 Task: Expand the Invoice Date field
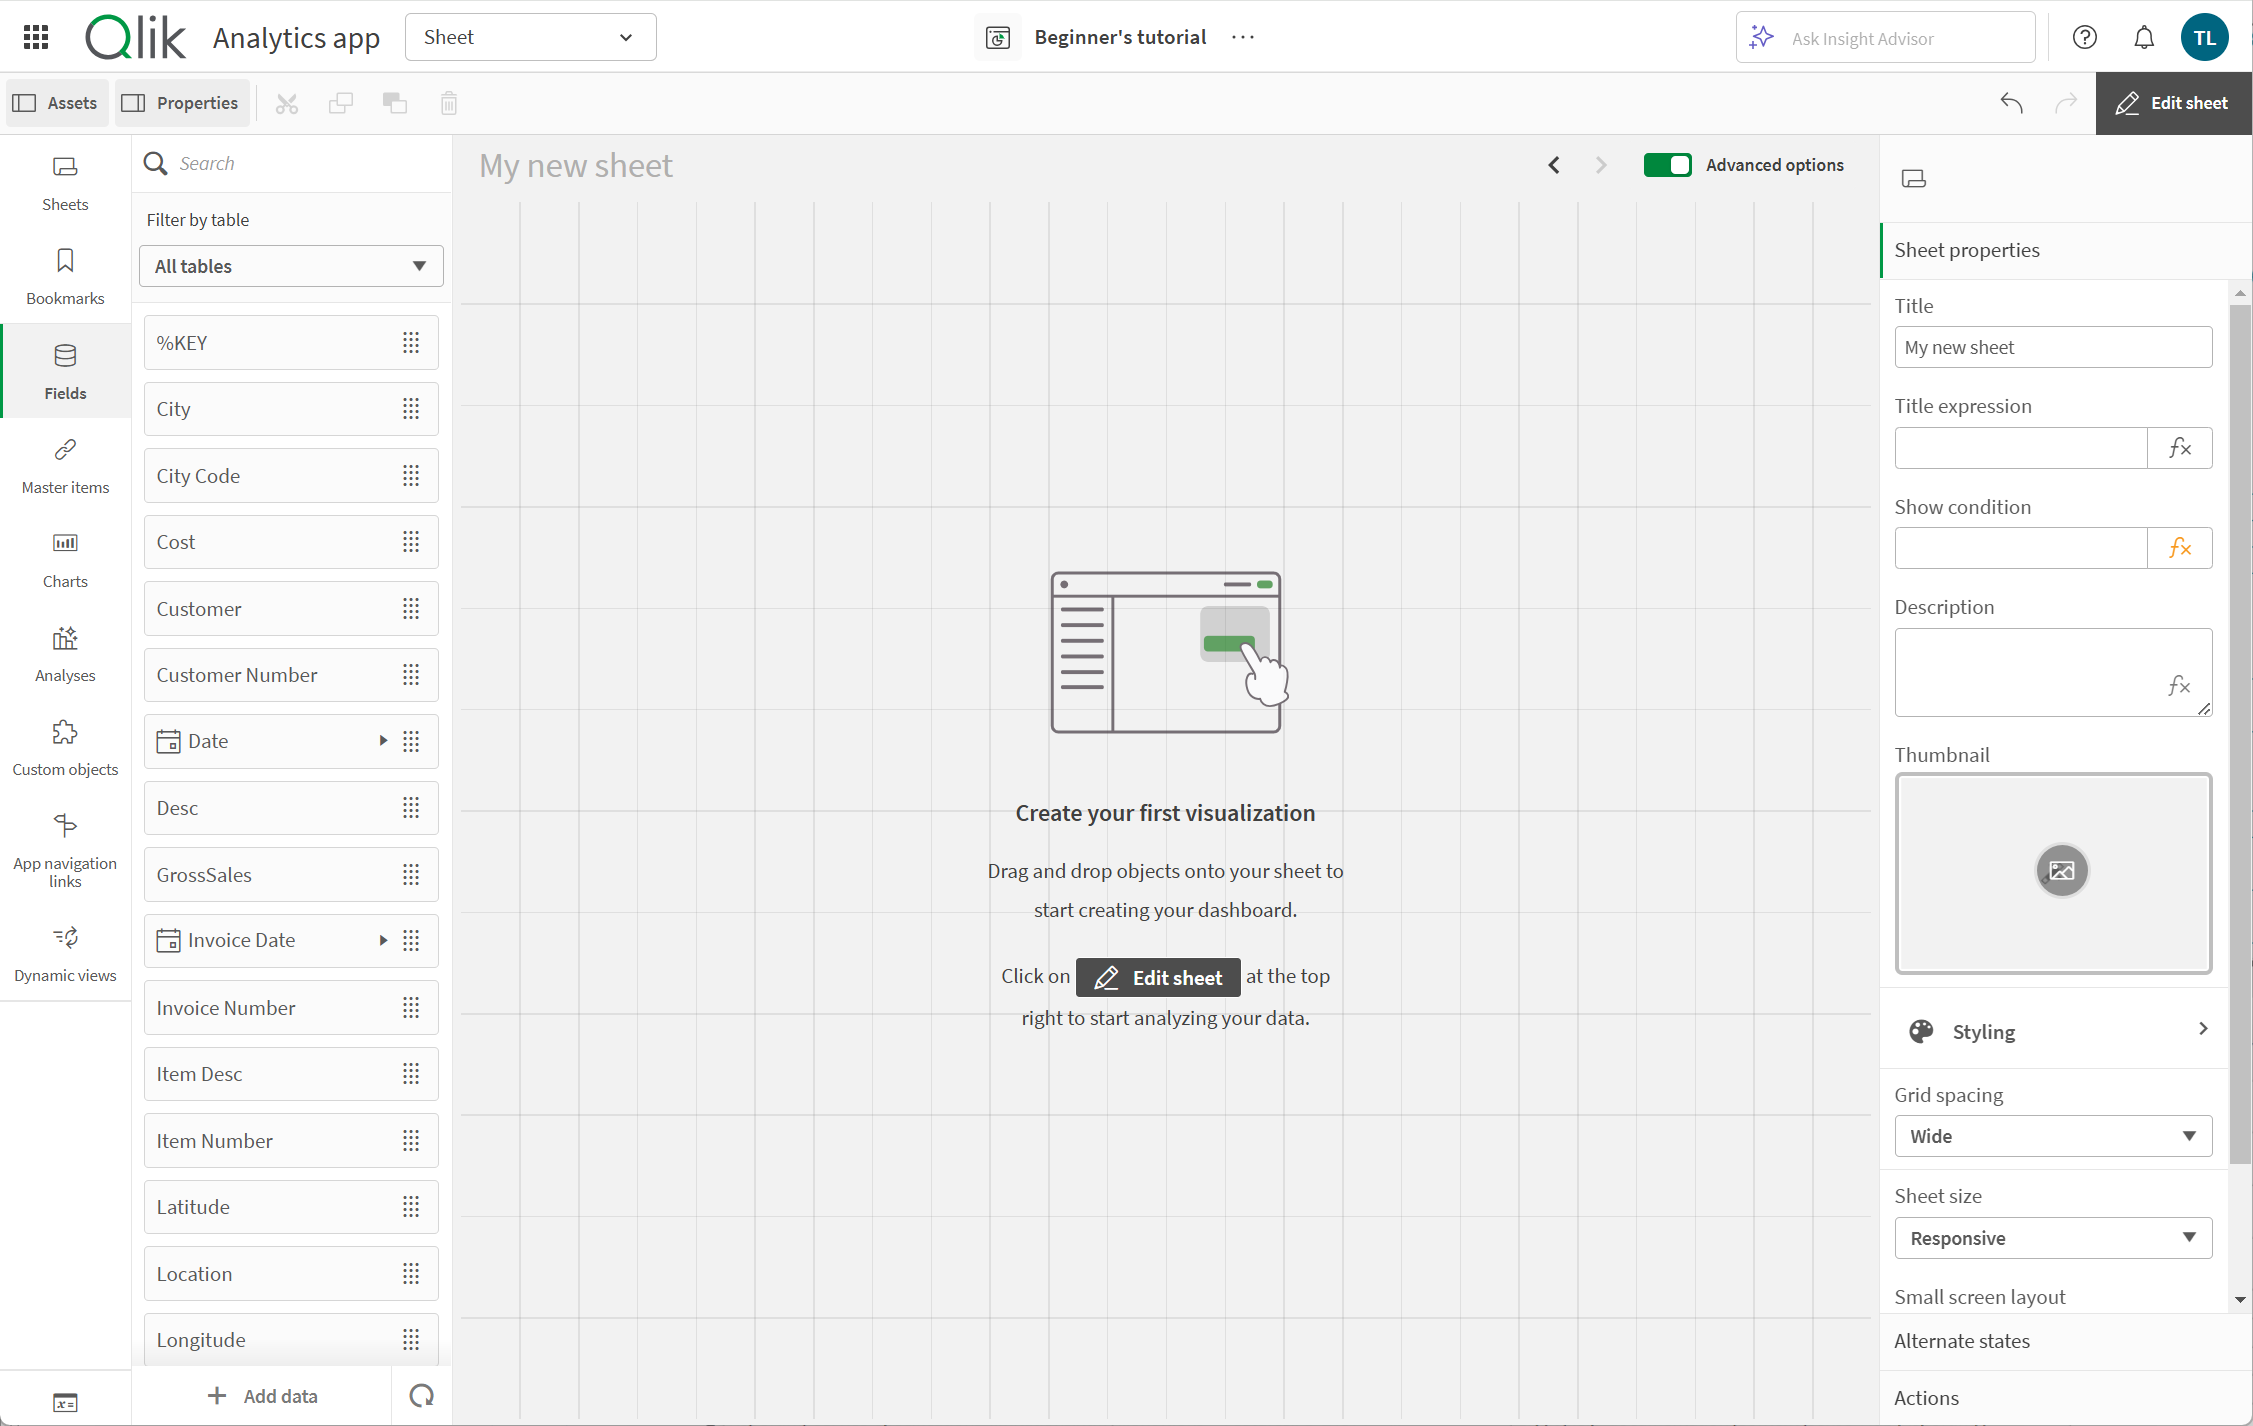point(381,940)
